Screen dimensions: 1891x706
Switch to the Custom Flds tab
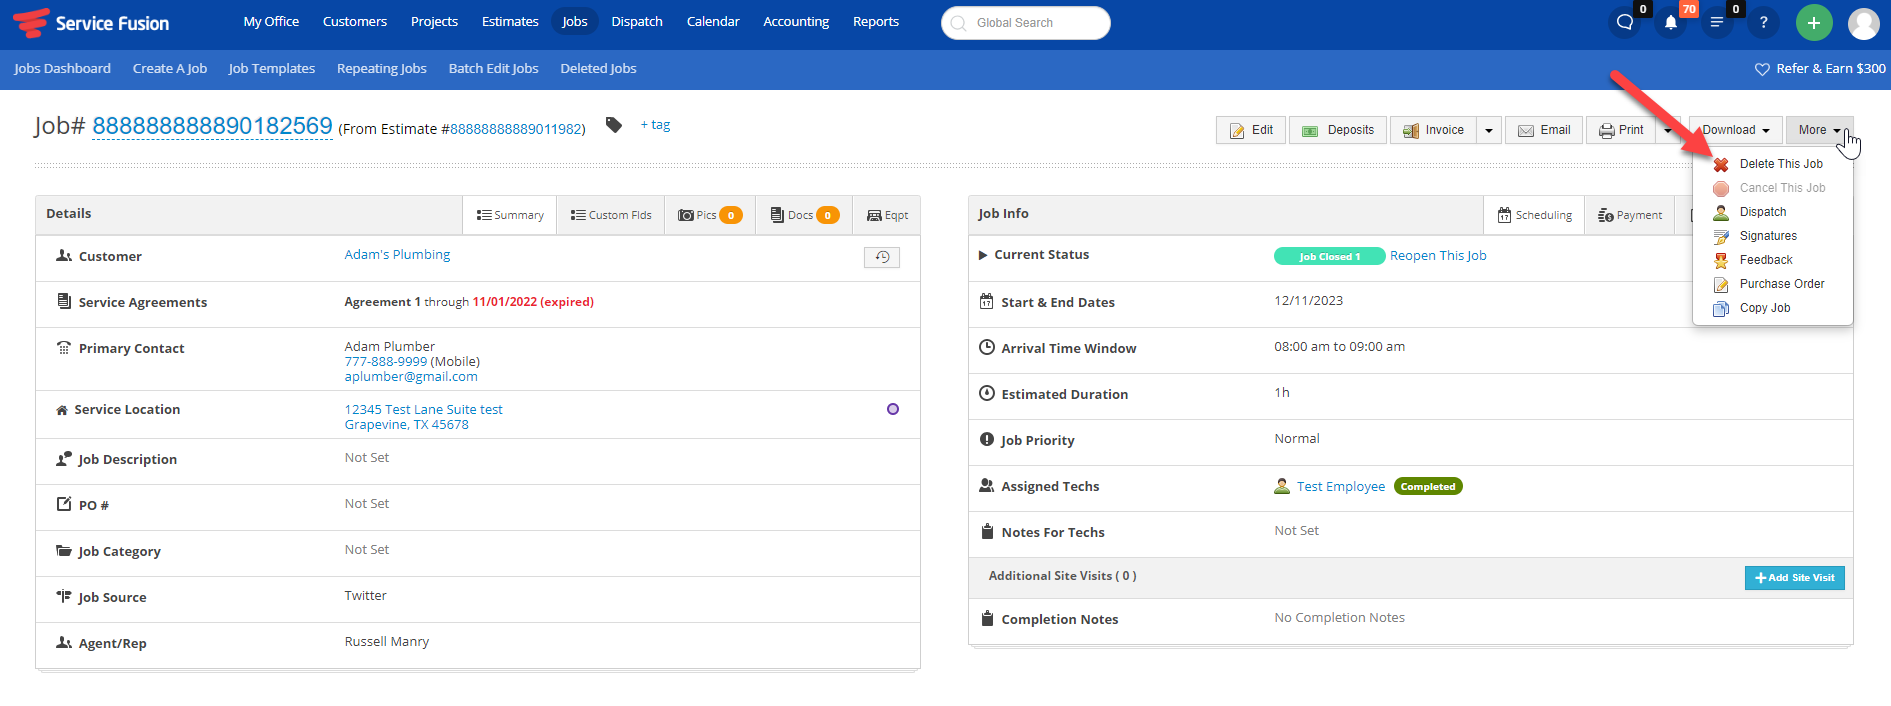[610, 215]
